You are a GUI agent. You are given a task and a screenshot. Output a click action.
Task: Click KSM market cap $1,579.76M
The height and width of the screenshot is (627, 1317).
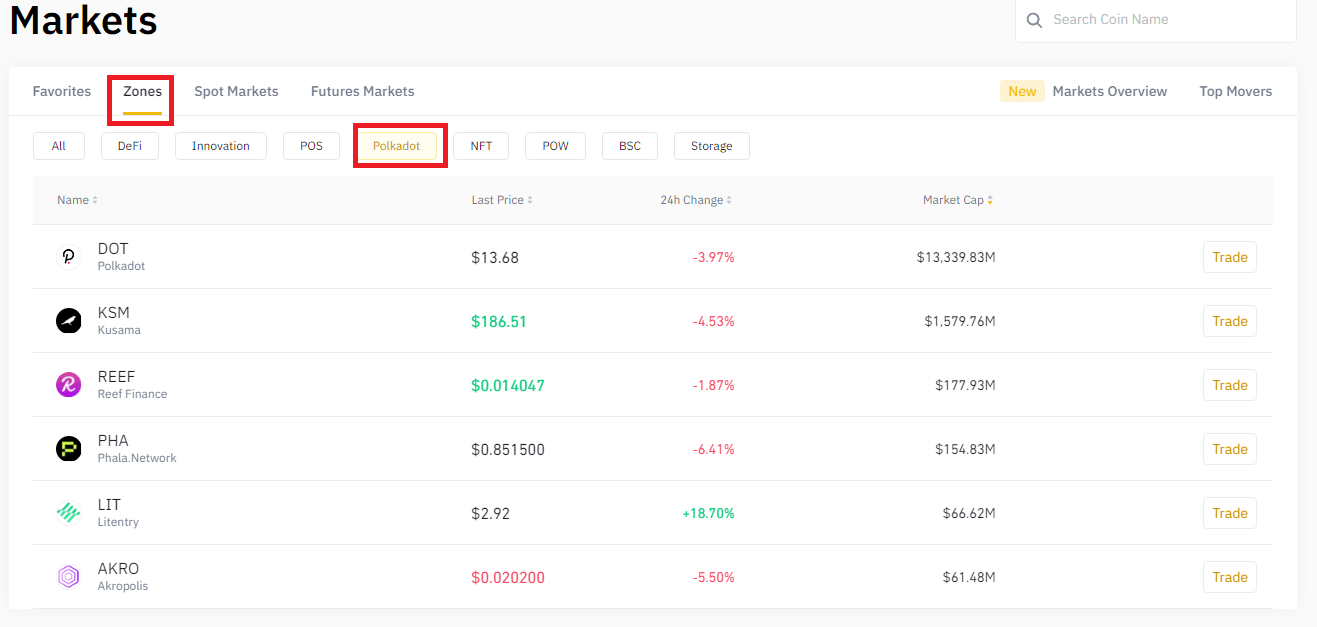pos(960,321)
